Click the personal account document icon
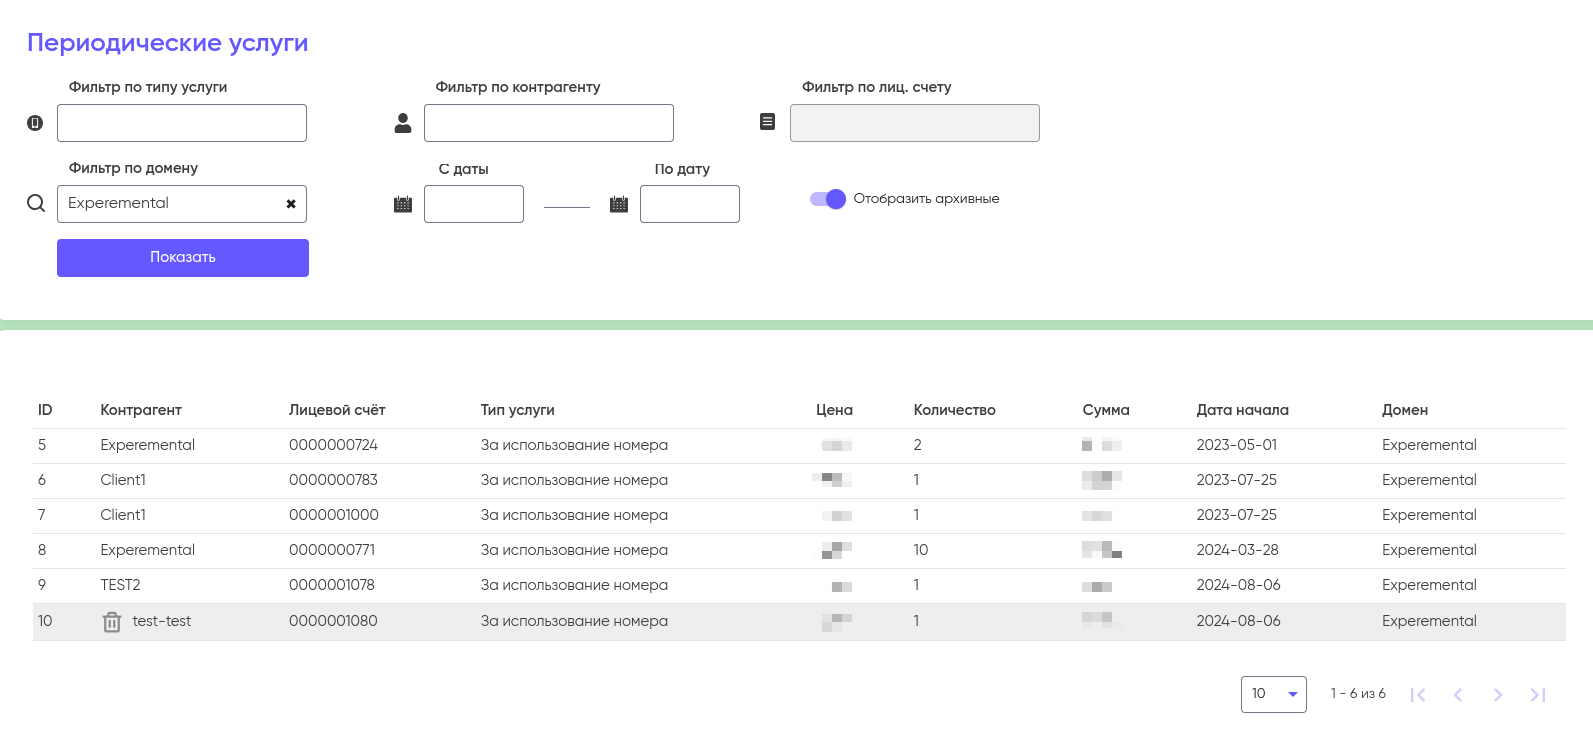Screen dimensions: 1593x742 click(x=767, y=122)
